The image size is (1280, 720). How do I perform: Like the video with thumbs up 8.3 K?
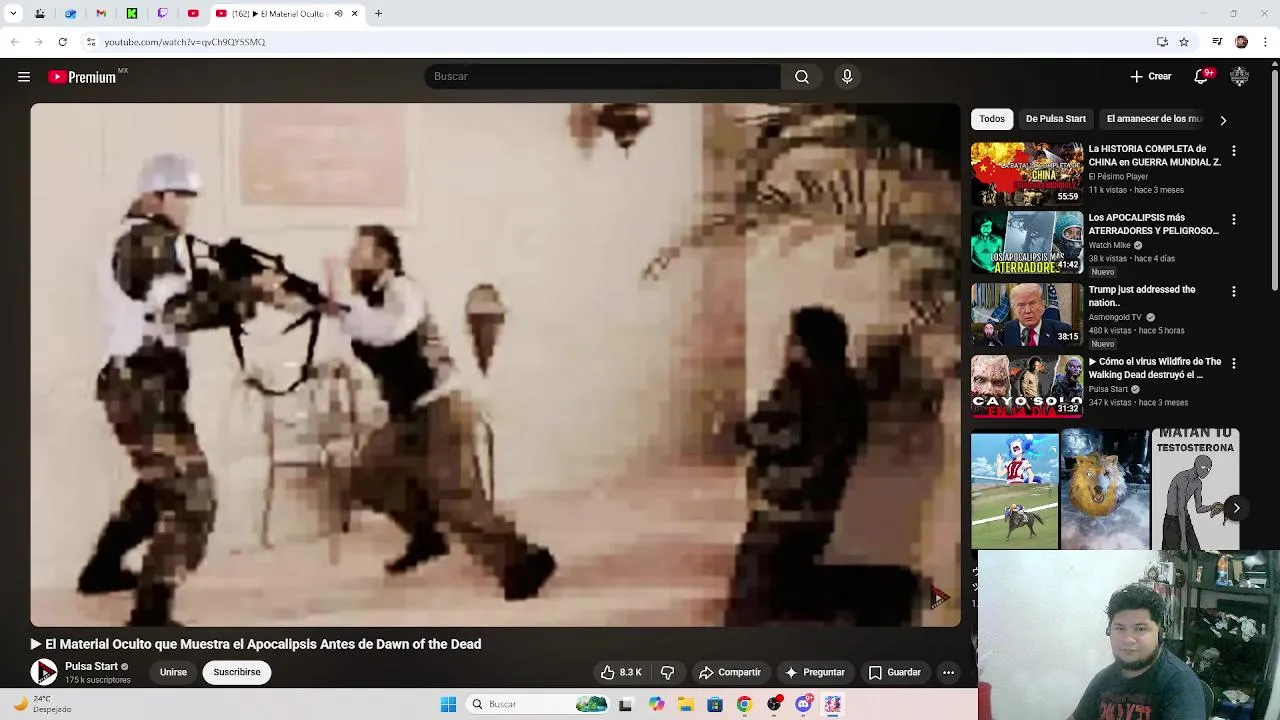click(x=621, y=672)
